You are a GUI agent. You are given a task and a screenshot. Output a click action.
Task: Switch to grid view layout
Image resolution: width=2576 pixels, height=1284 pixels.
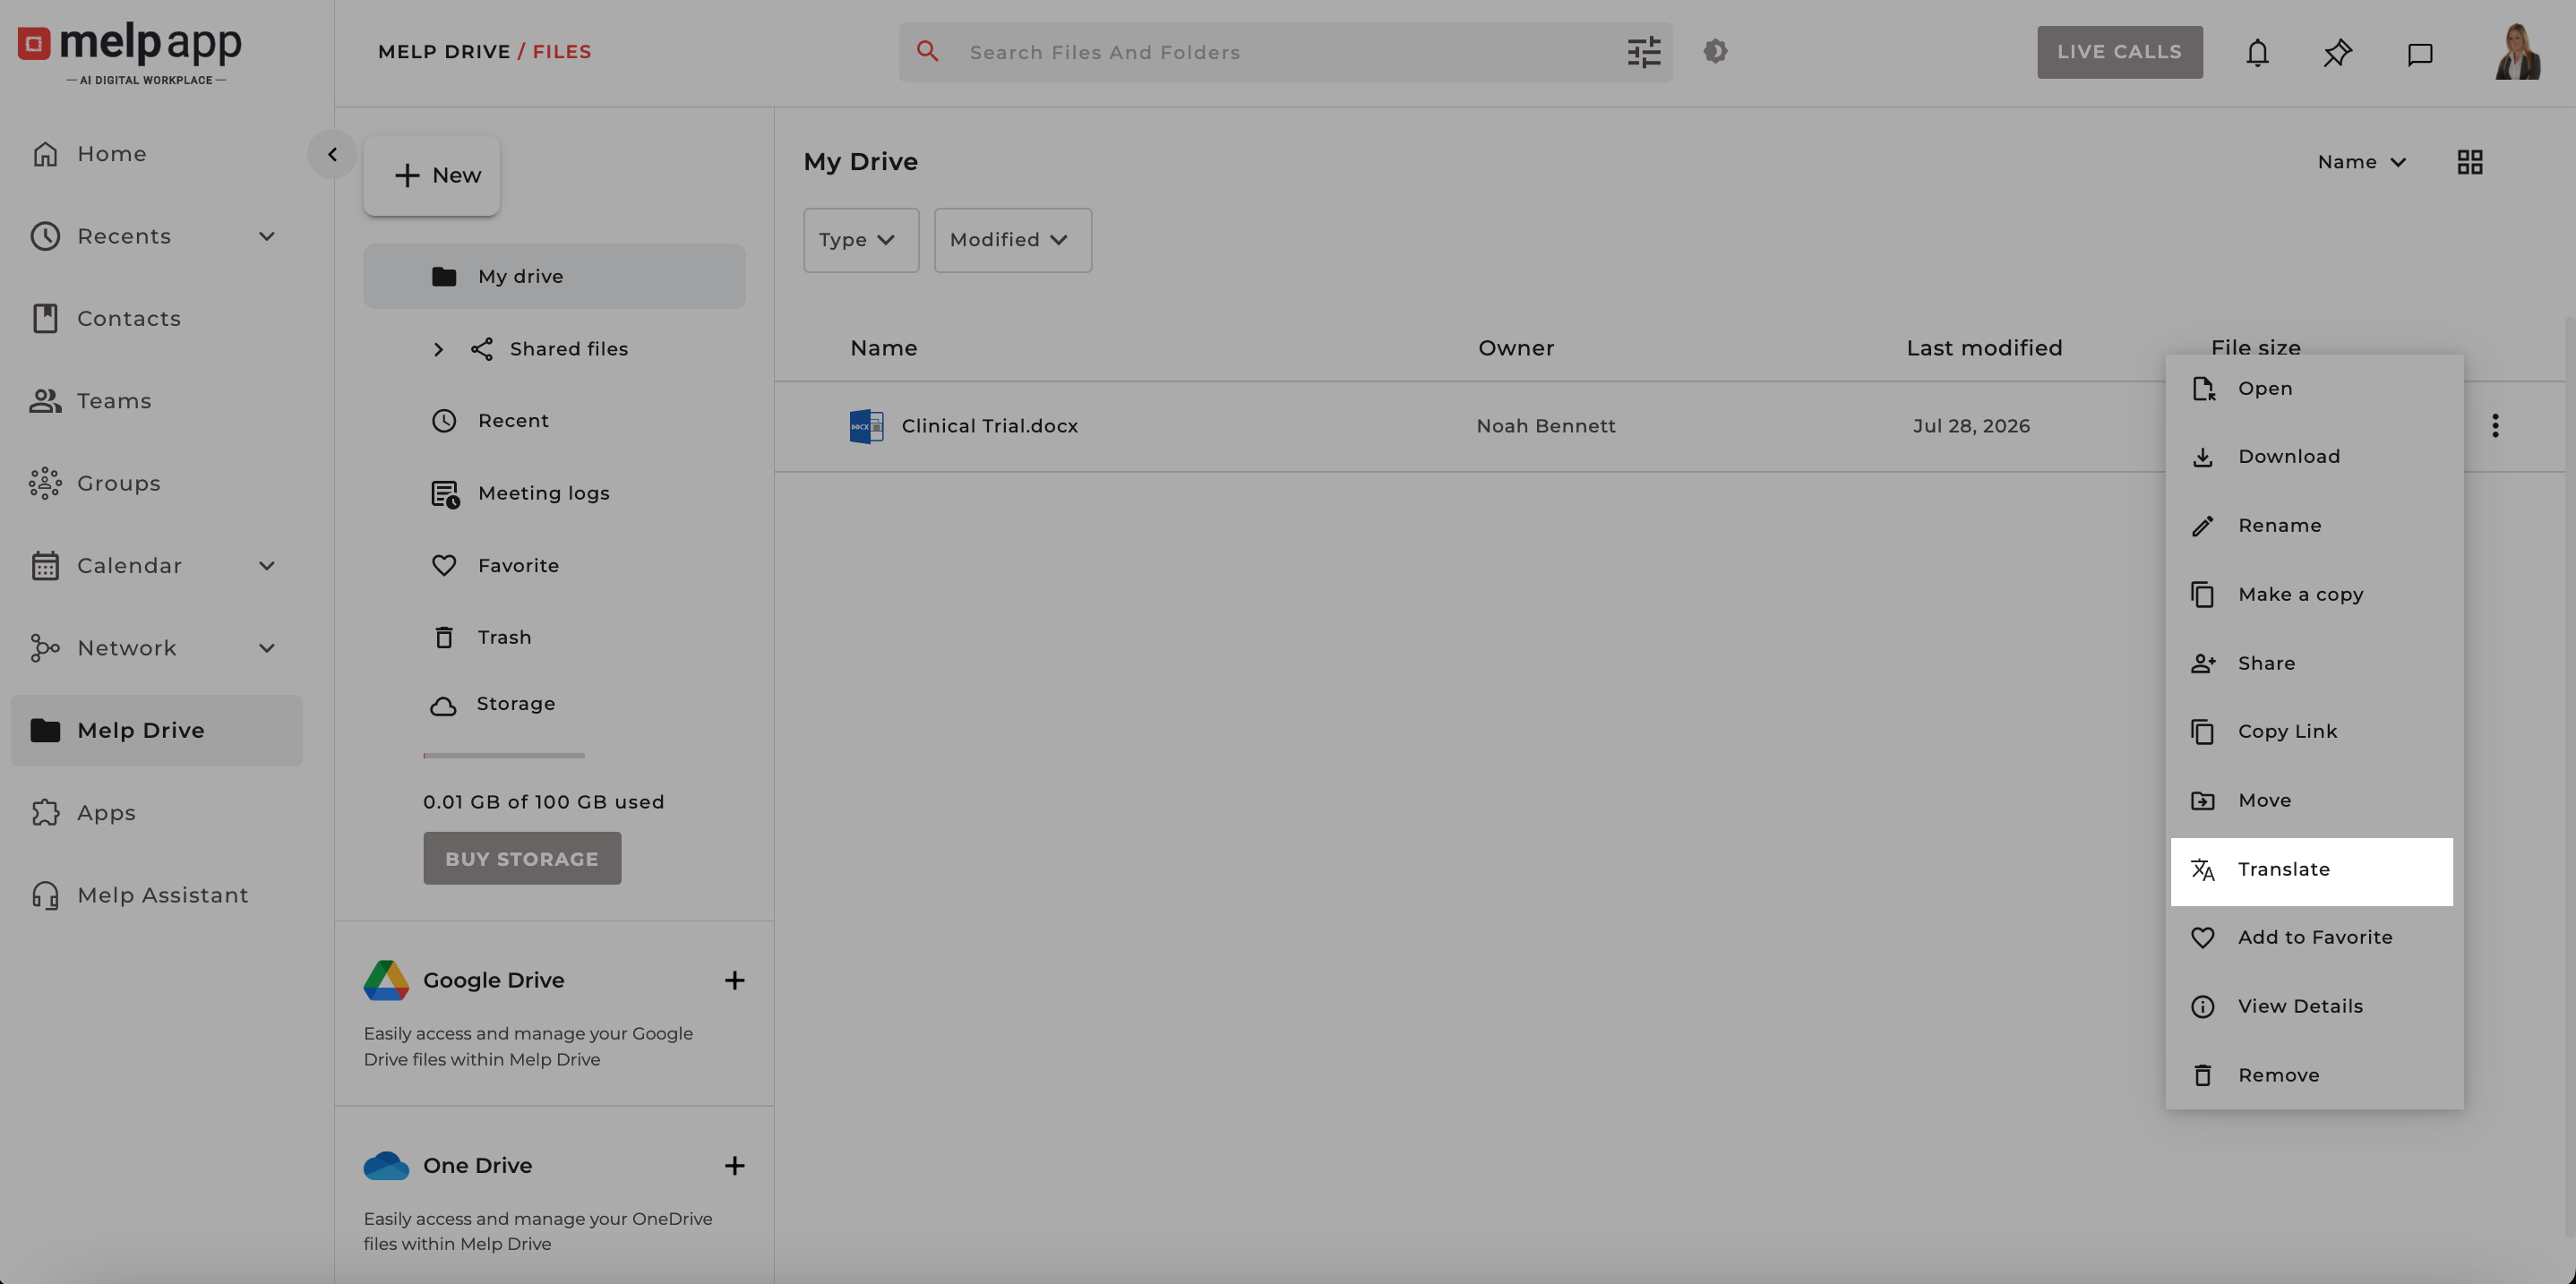coord(2469,162)
